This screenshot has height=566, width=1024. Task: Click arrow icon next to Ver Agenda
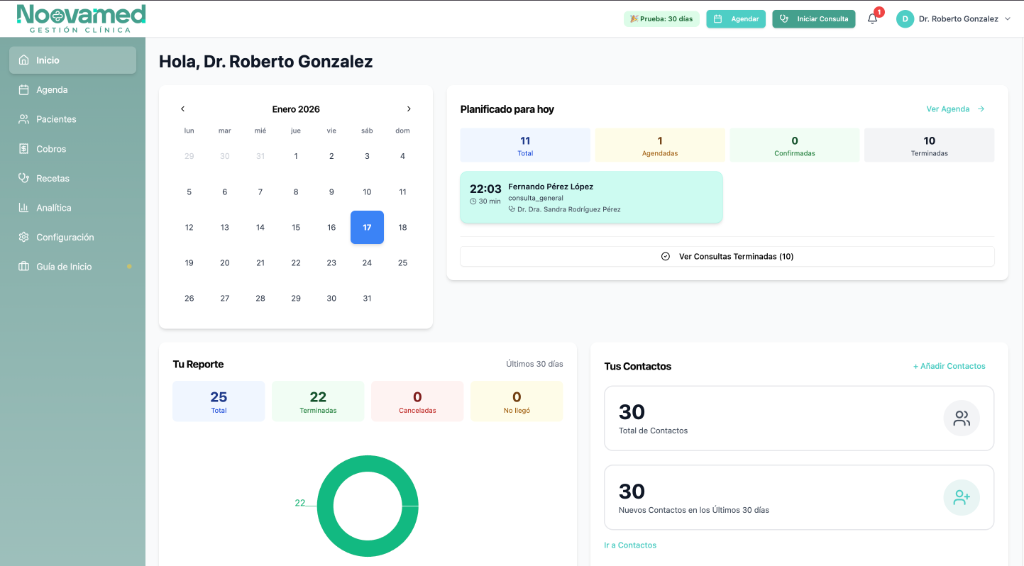tap(981, 109)
